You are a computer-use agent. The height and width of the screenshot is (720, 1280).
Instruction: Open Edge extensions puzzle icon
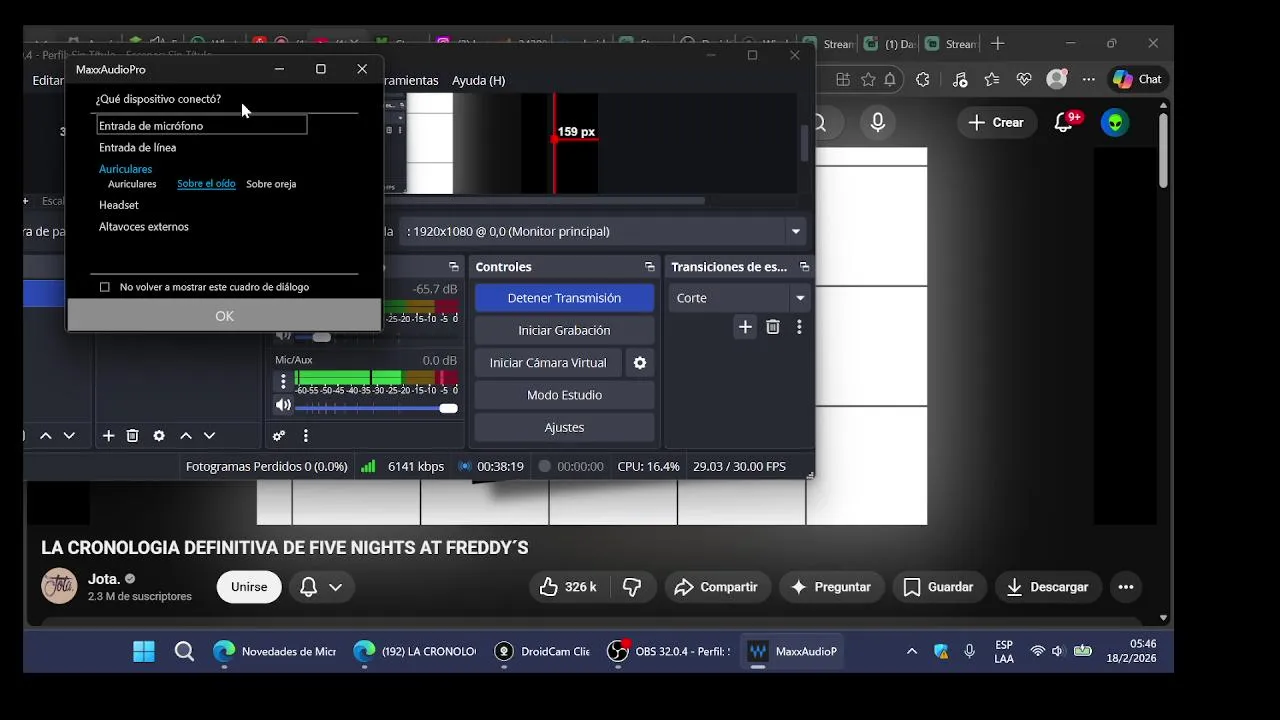tap(923, 79)
